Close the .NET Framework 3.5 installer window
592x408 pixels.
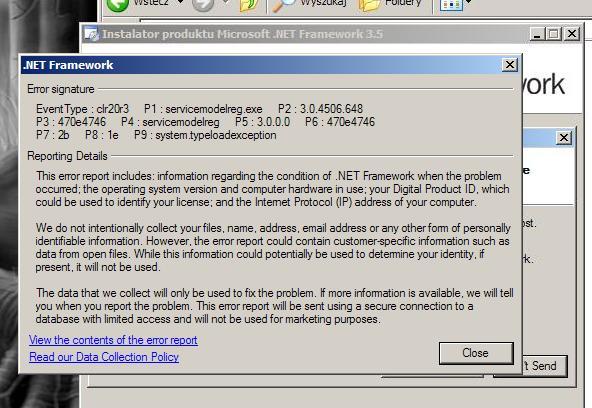(x=572, y=34)
